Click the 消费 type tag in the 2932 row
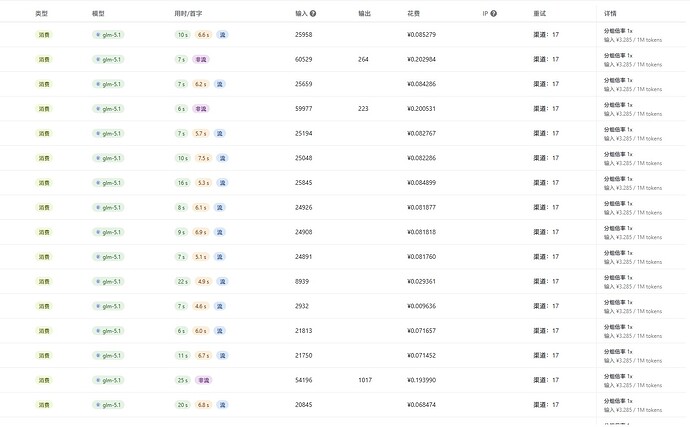 44,306
